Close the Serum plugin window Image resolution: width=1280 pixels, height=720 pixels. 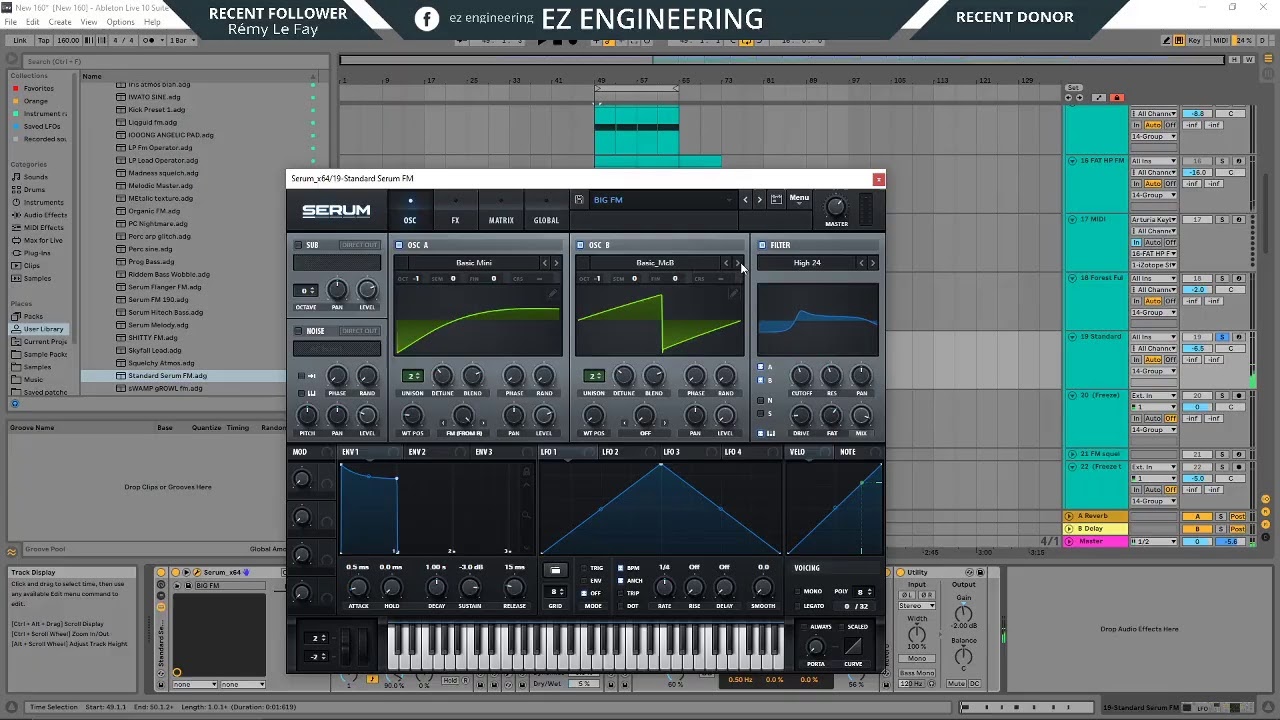(x=878, y=179)
